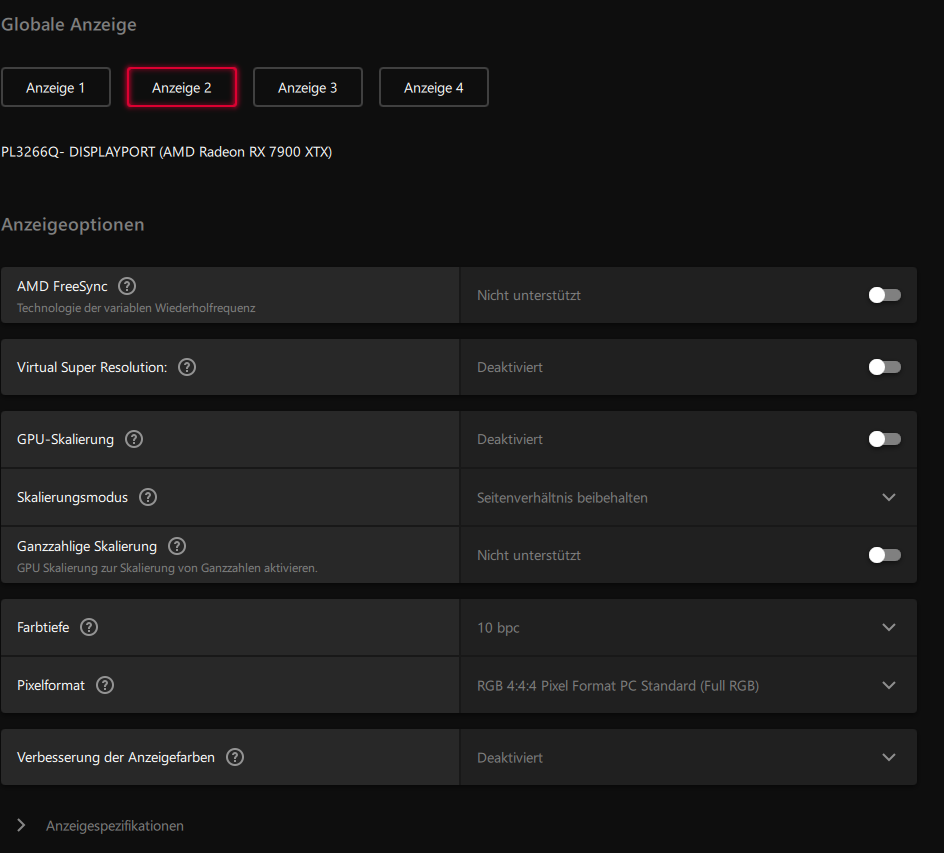944x853 pixels.
Task: Click the GPU-Skalierung help question mark
Action: tap(134, 439)
